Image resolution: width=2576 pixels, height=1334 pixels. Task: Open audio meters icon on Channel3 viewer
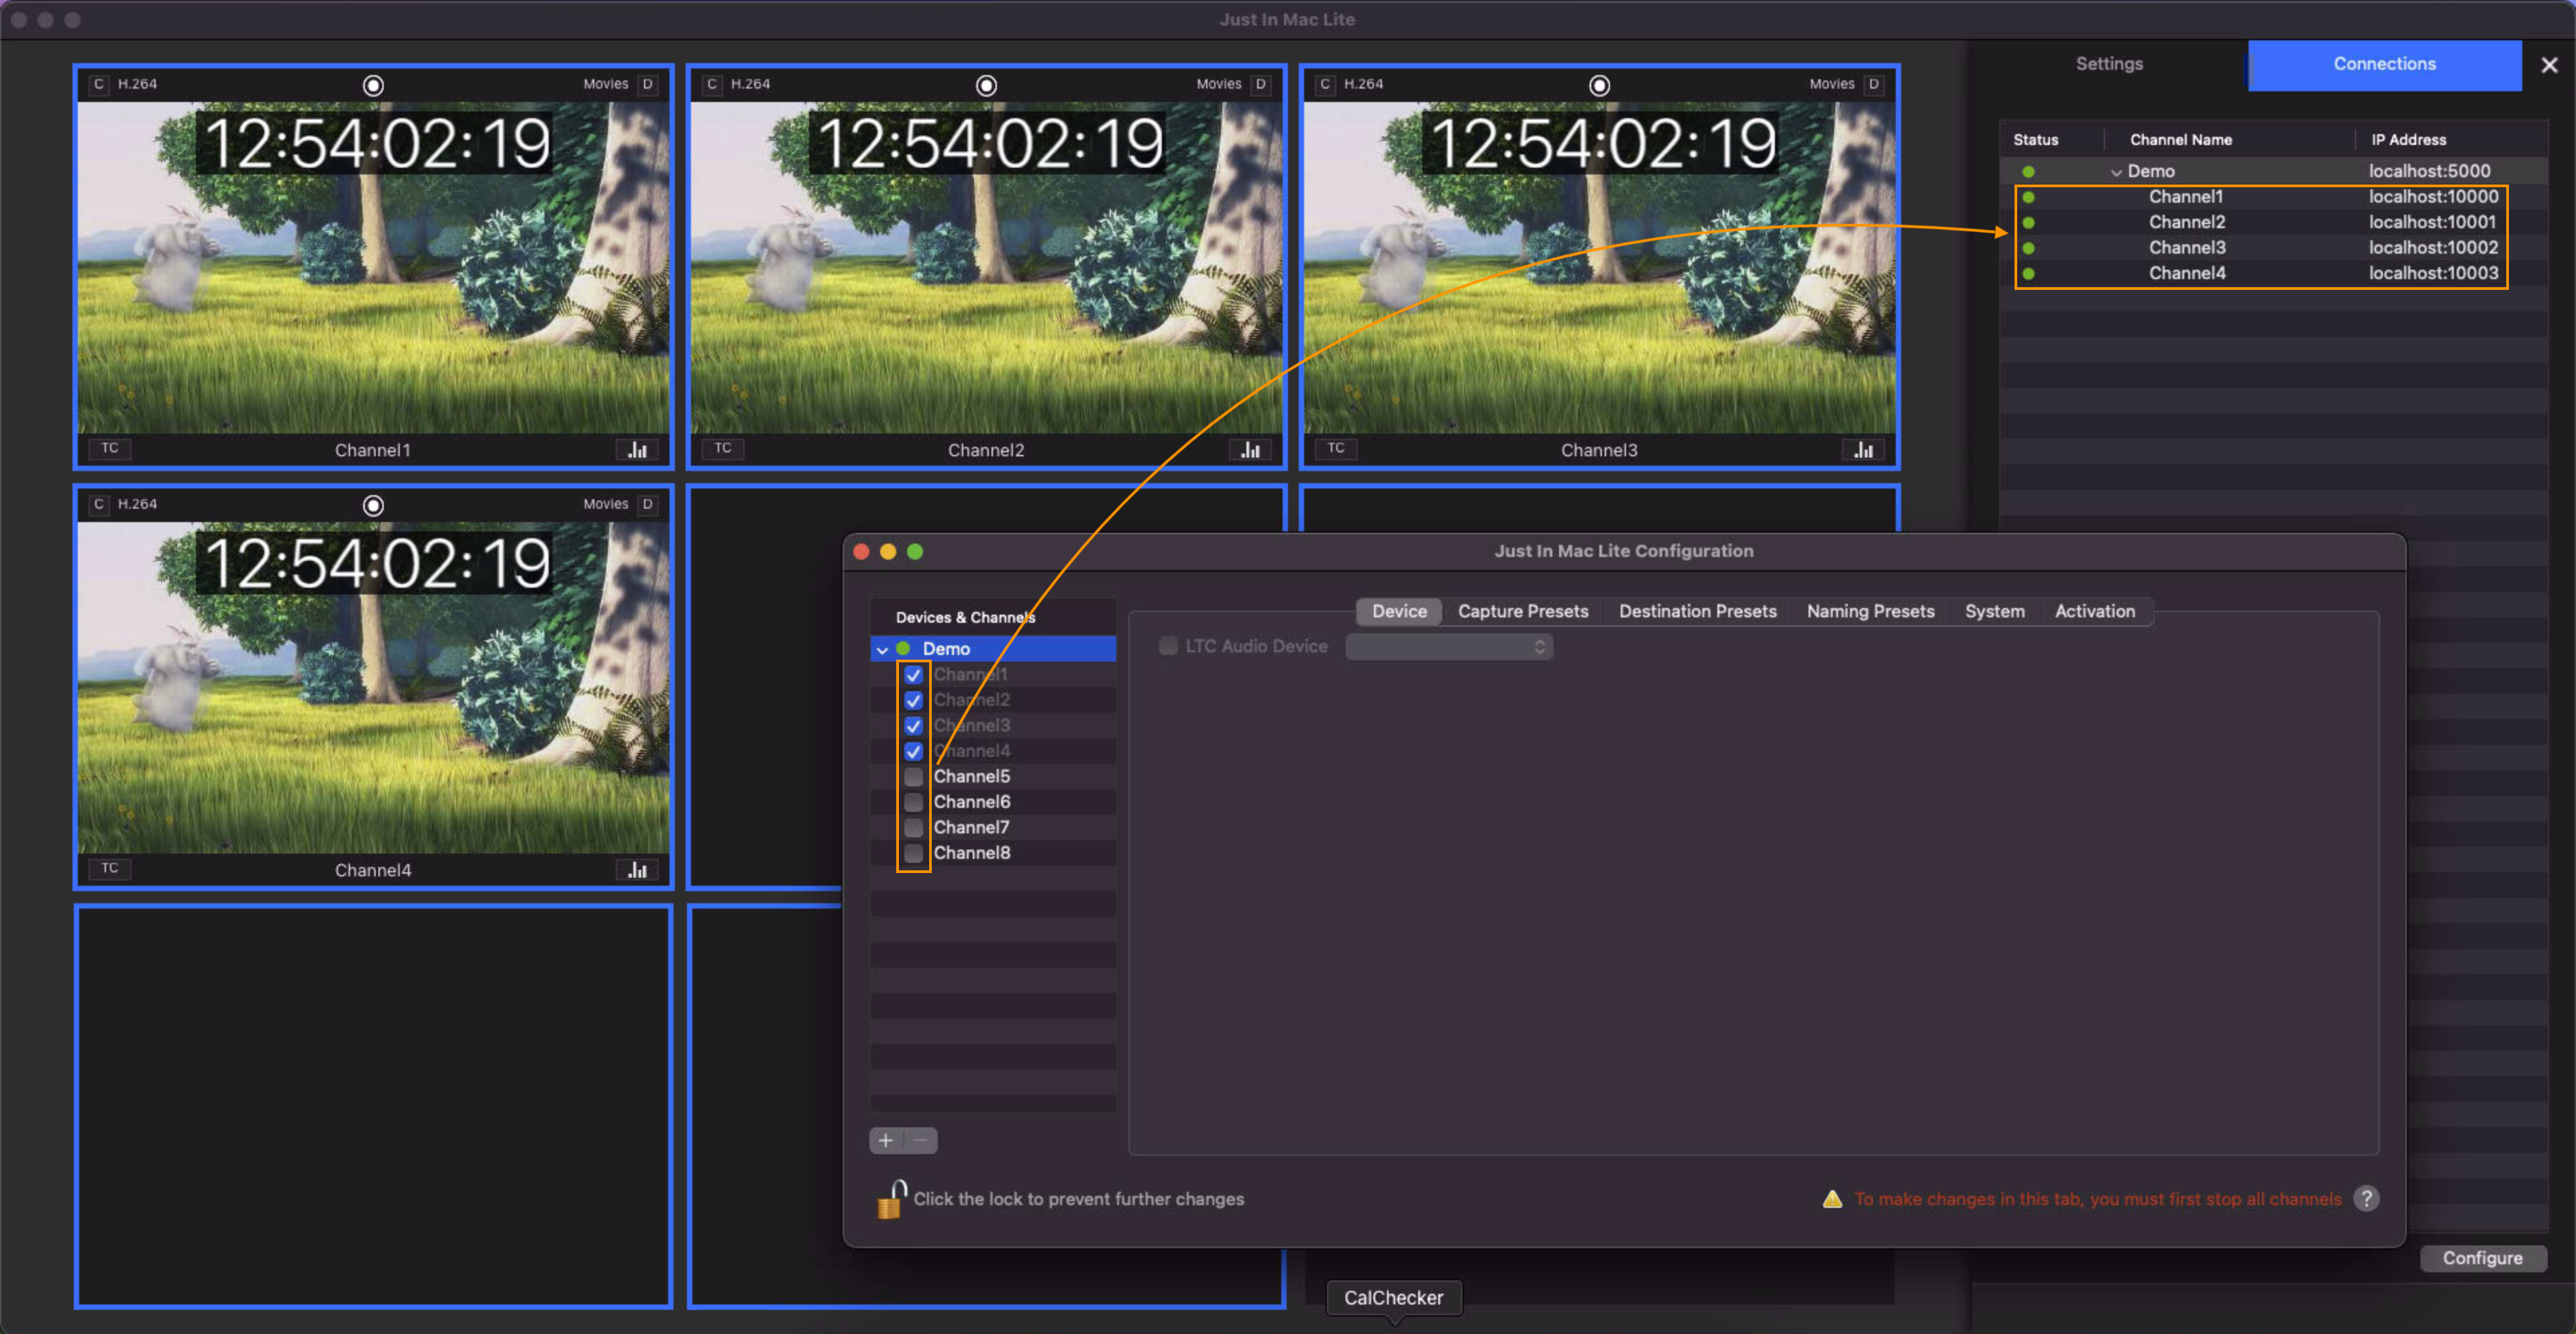pyautogui.click(x=1863, y=449)
